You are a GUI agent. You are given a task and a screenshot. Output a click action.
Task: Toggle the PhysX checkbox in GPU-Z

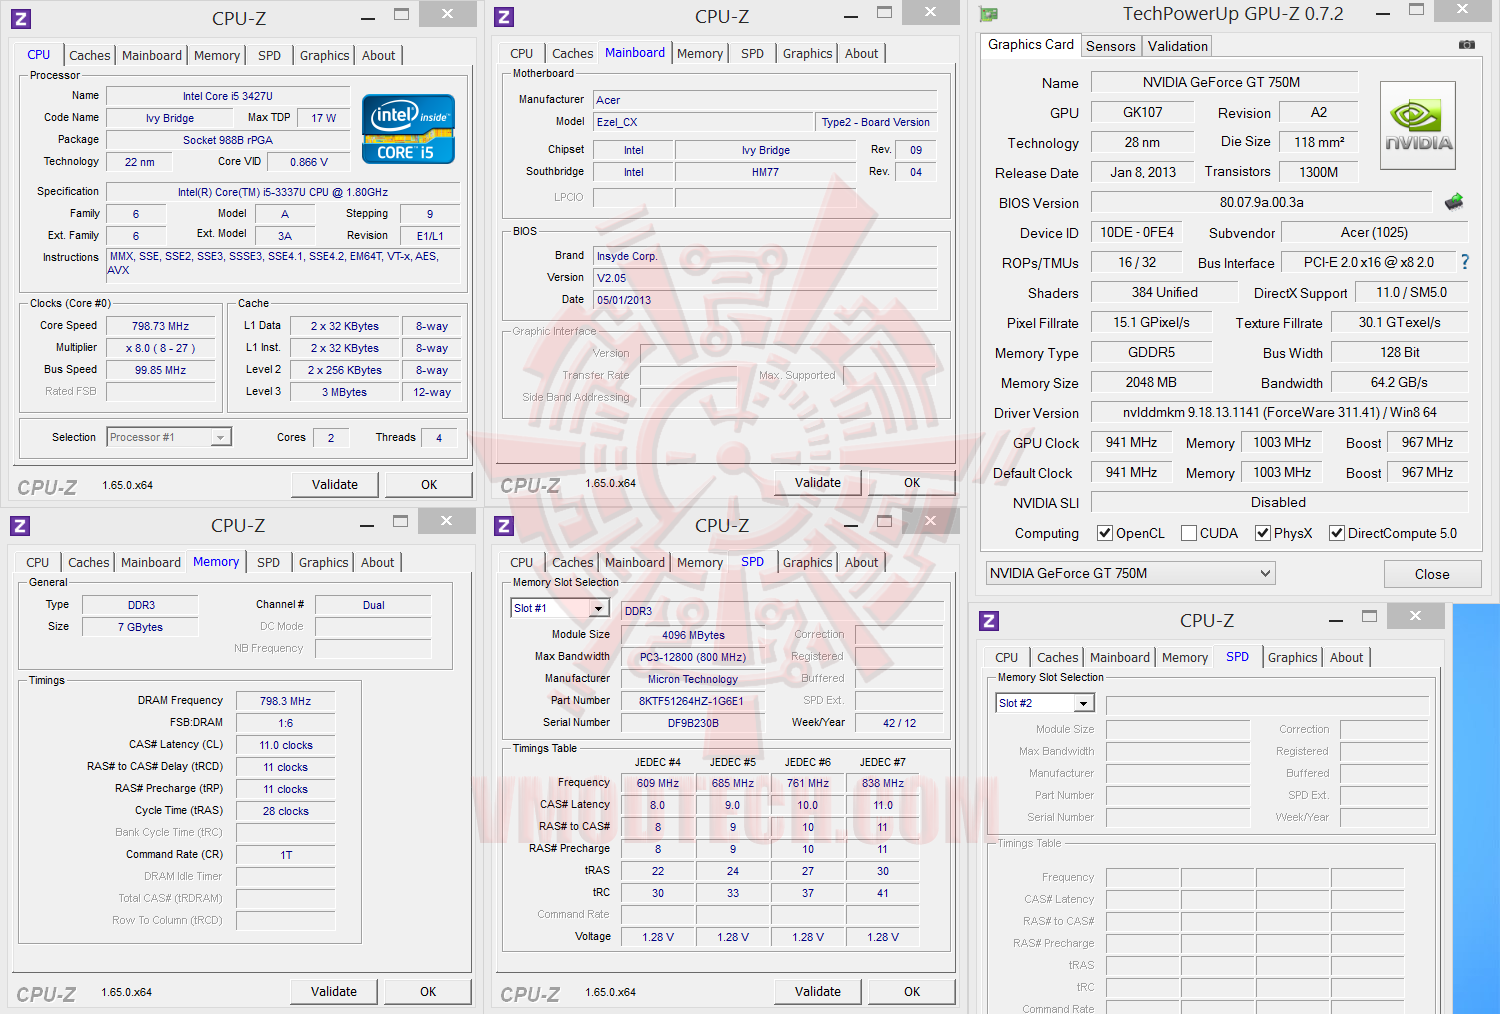1263,533
